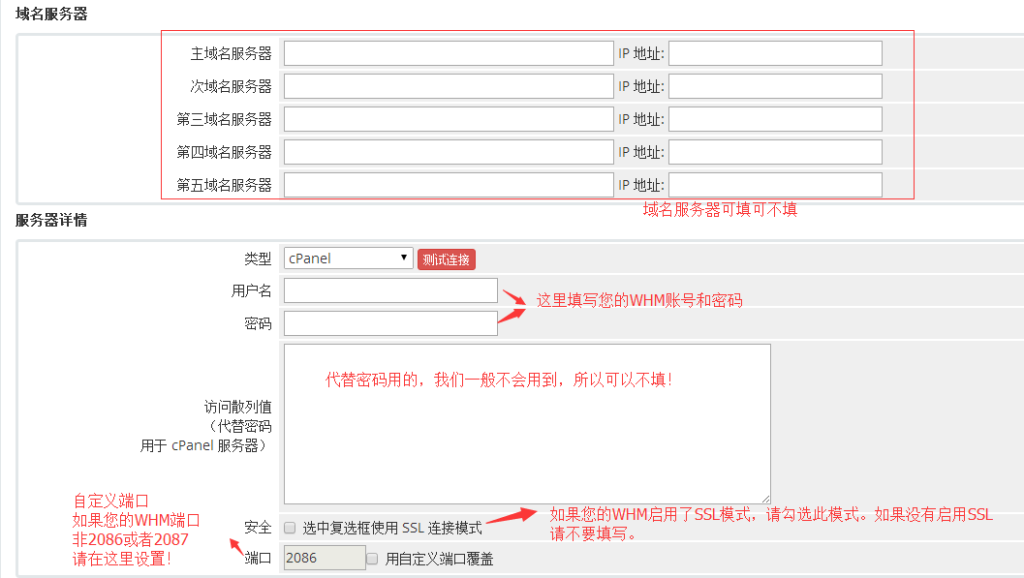Focus the 次域名服务器 hostname field
The width and height of the screenshot is (1024, 578).
[x=449, y=86]
